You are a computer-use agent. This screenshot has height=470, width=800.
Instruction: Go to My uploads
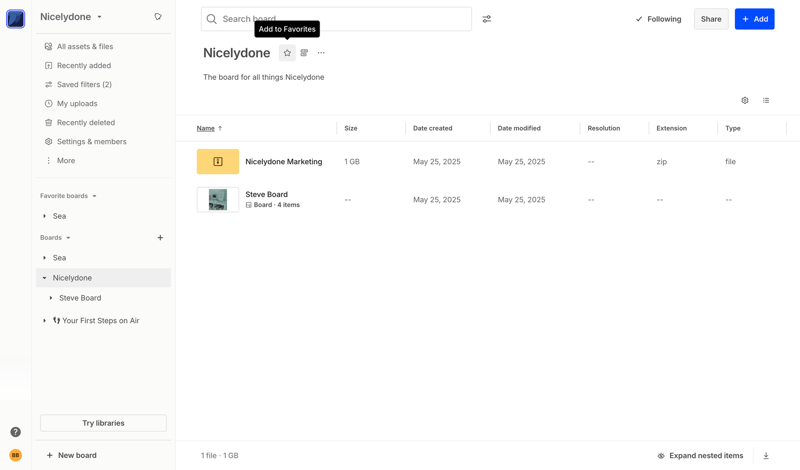pos(77,104)
